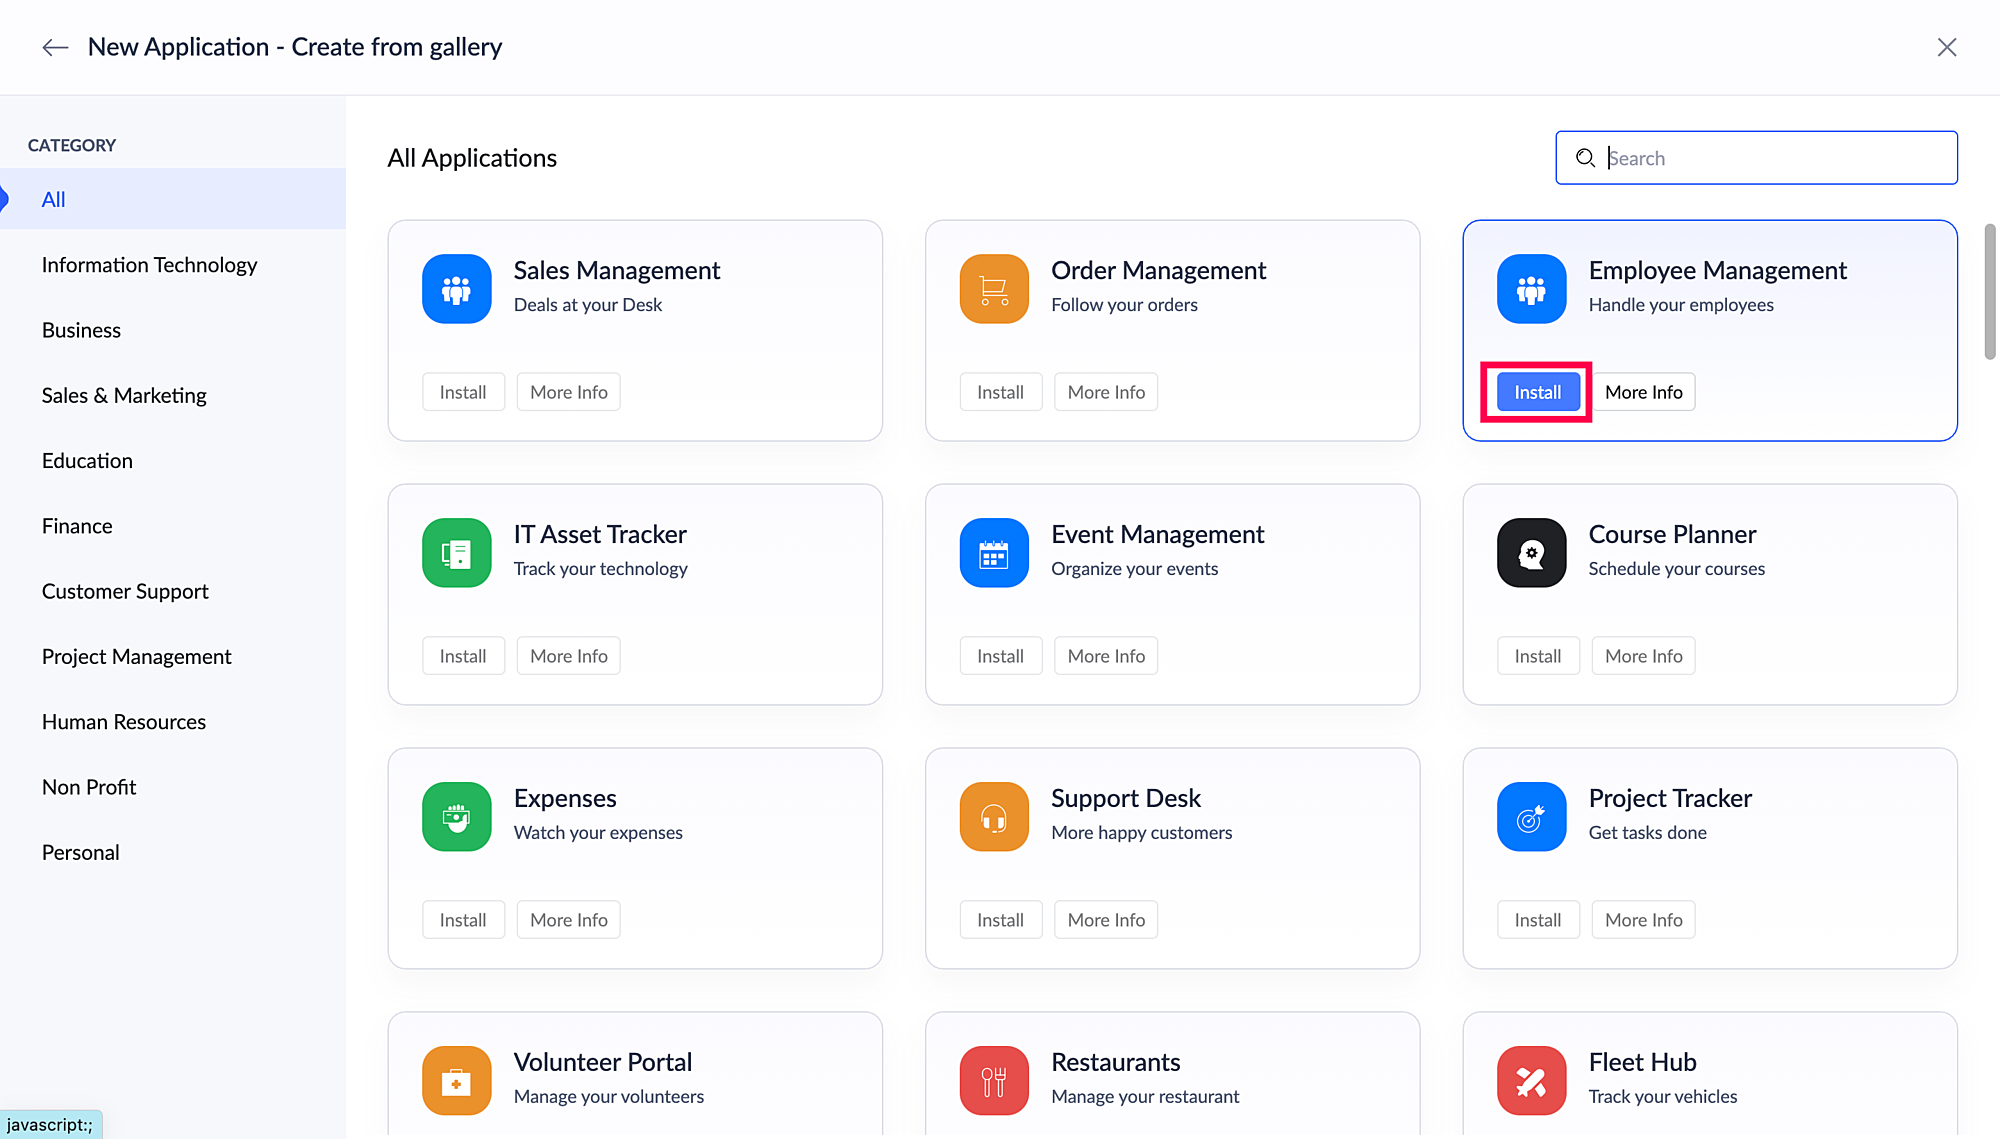
Task: Click the Event Management calendar icon
Action: pos(993,553)
